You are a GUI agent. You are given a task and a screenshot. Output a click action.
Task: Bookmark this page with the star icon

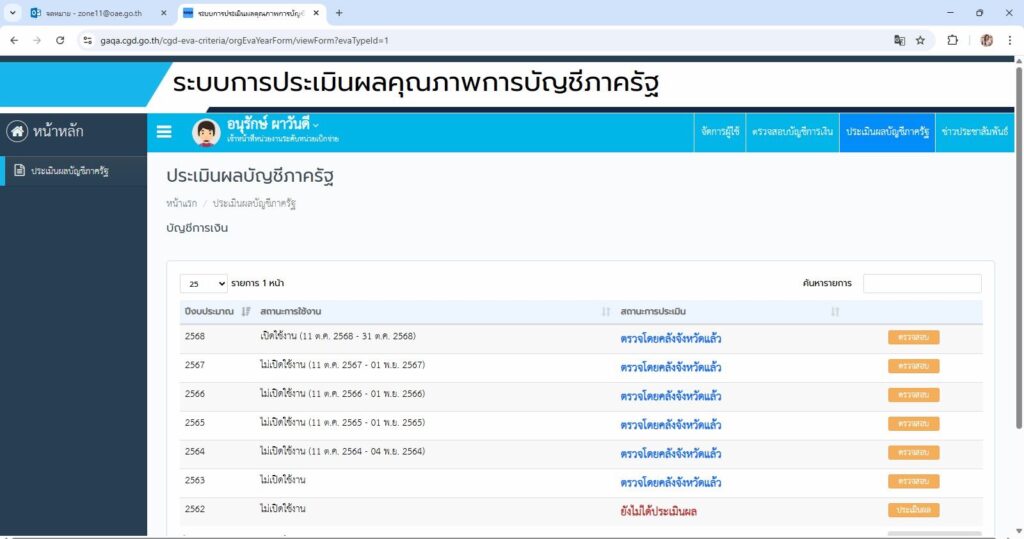(x=920, y=40)
